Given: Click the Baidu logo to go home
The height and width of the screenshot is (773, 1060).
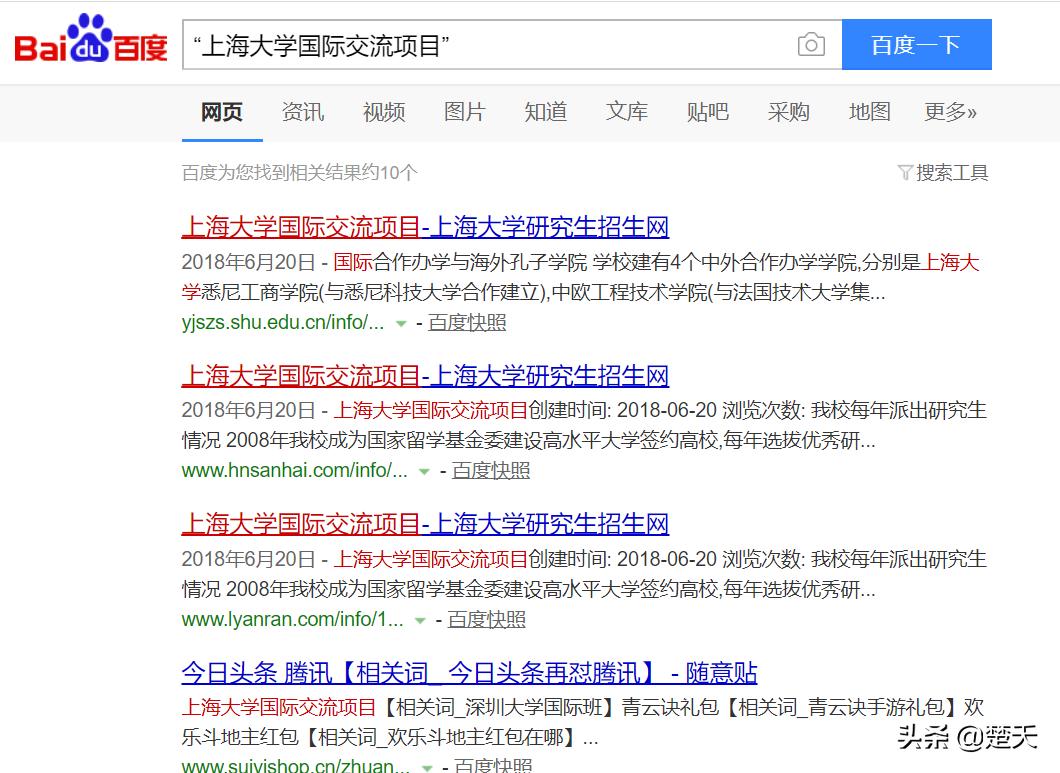Looking at the screenshot, I should click(x=88, y=40).
